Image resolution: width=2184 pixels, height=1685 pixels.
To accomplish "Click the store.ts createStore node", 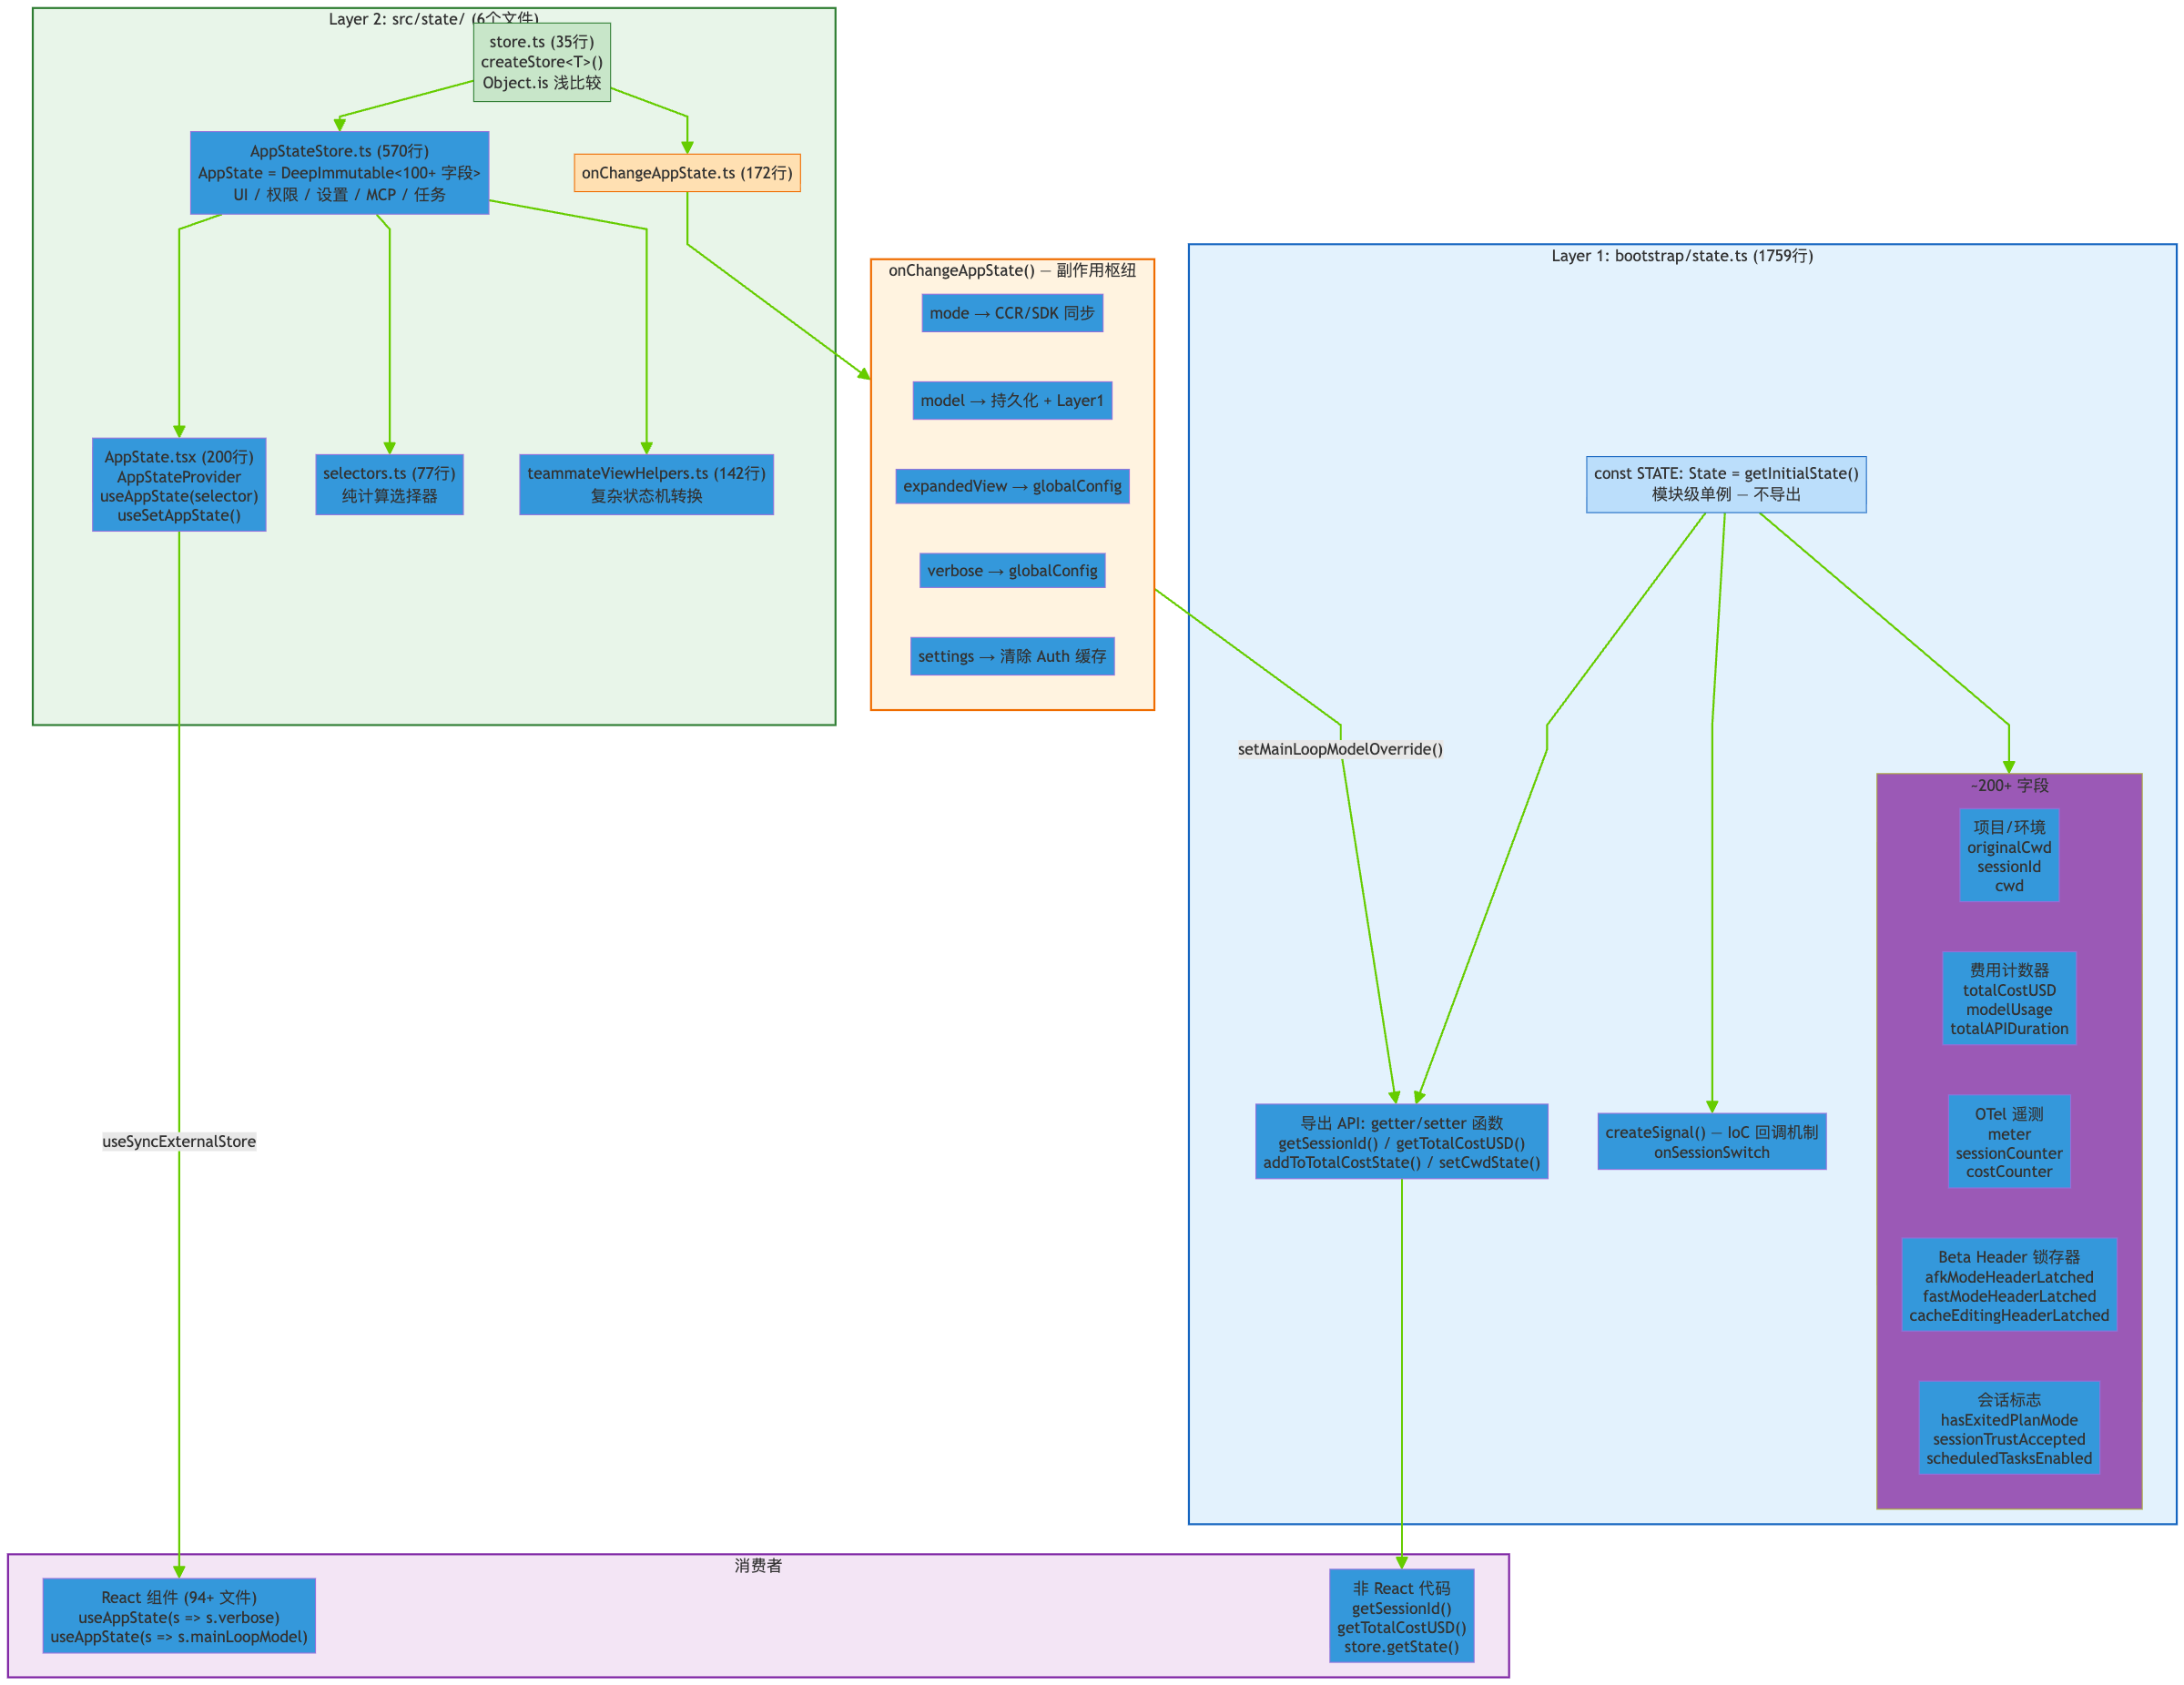I will tap(541, 62).
